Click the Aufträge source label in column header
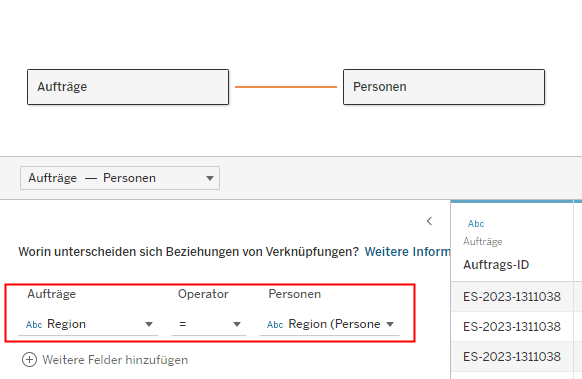The image size is (582, 379). coord(483,242)
